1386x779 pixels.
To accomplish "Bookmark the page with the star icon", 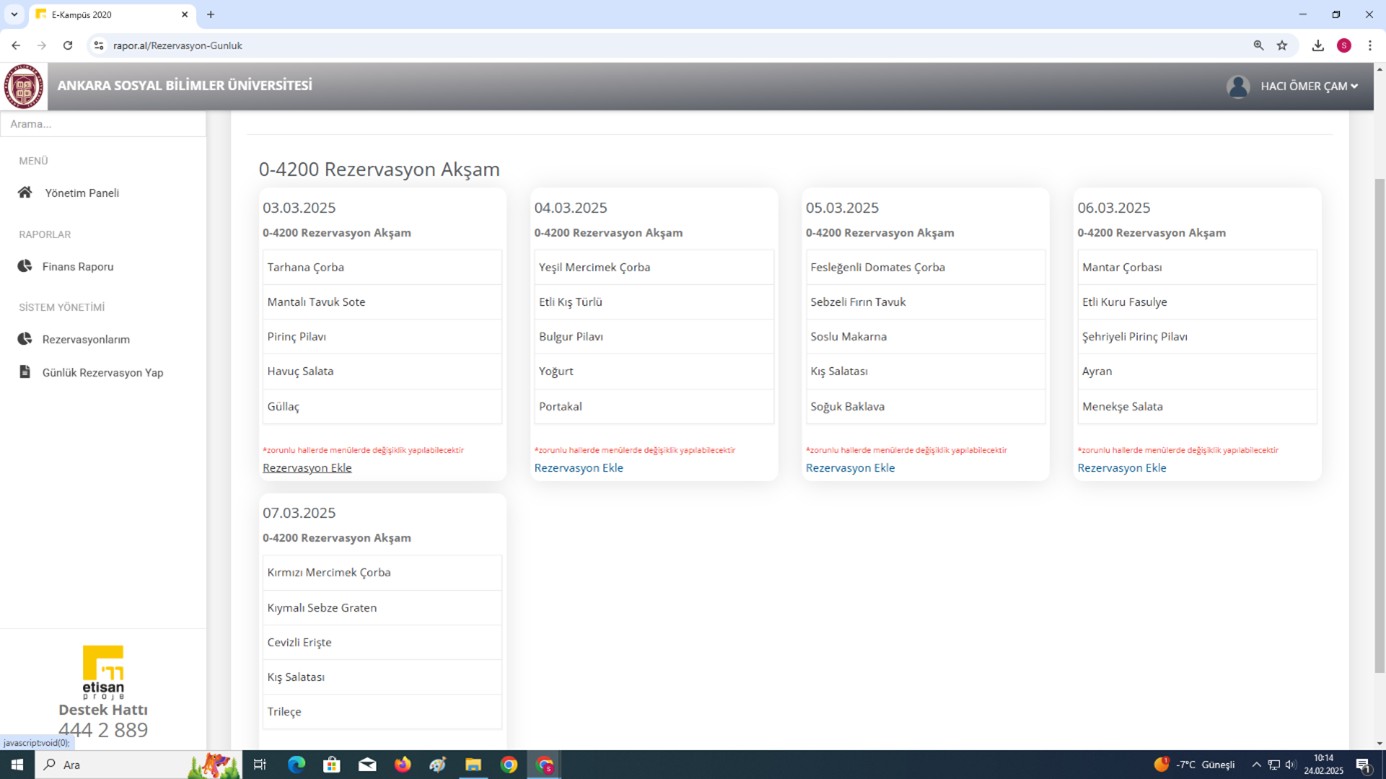I will 1282,45.
